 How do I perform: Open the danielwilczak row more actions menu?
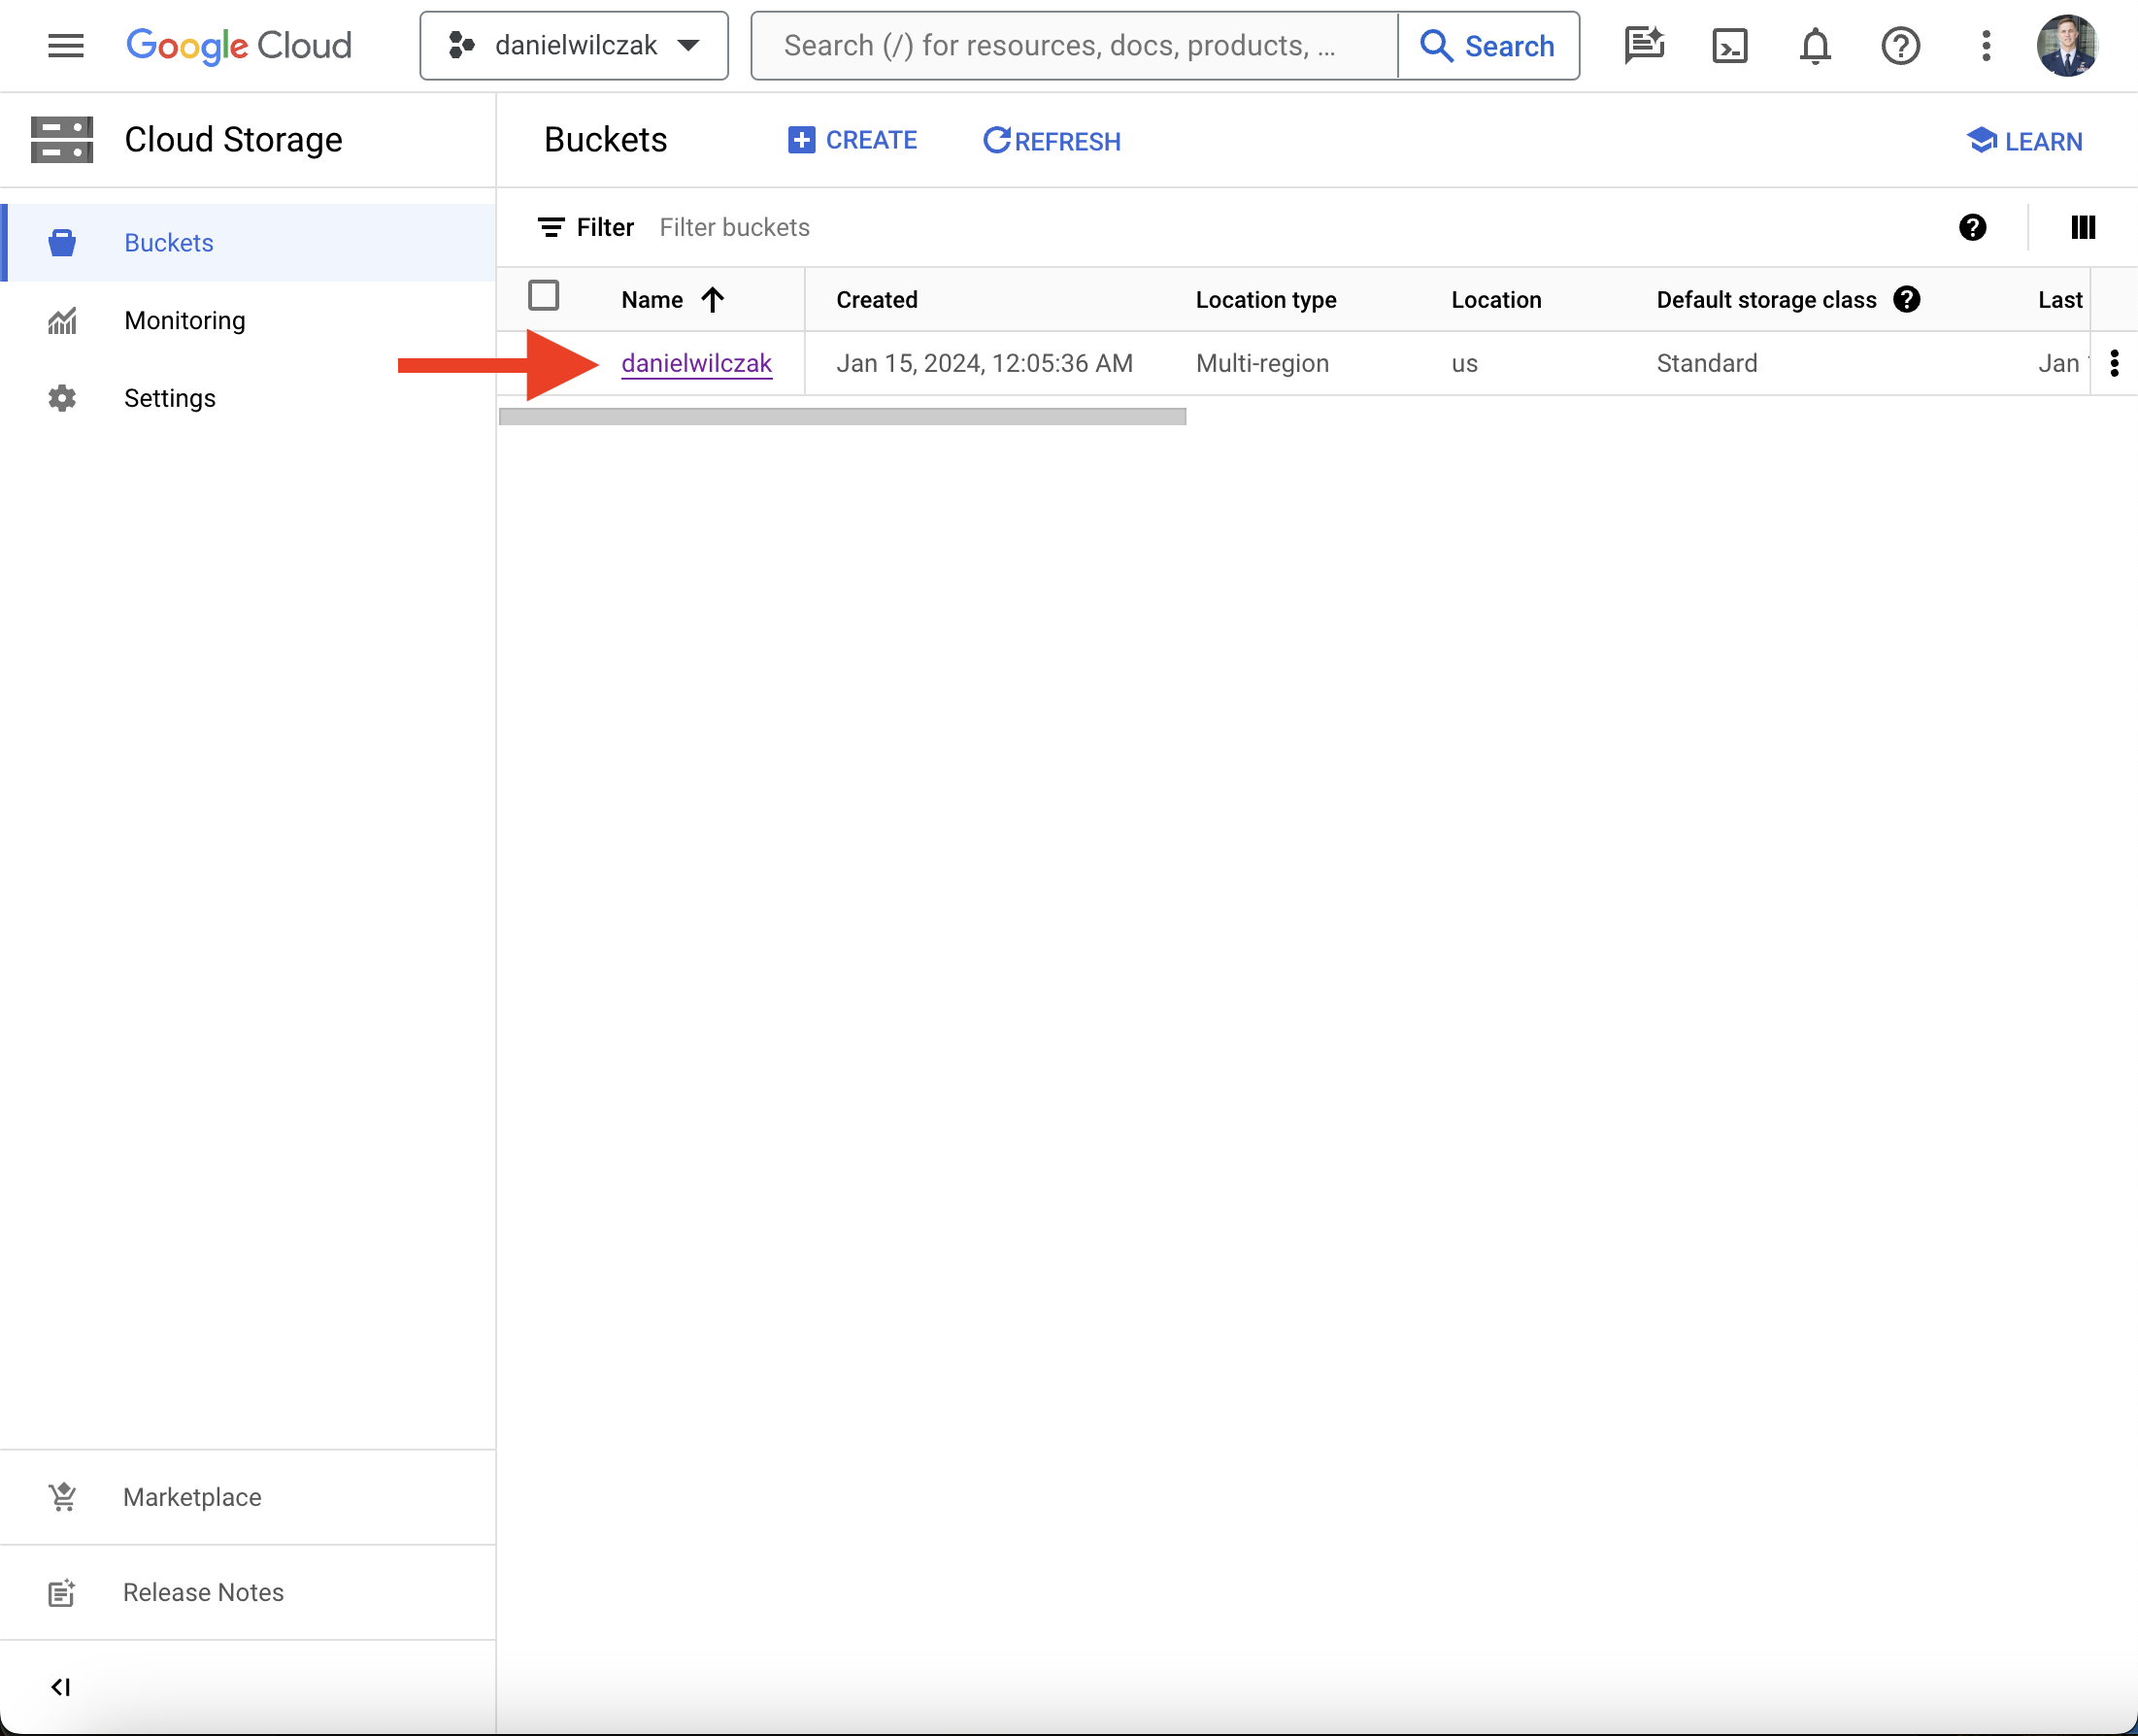[x=2114, y=363]
